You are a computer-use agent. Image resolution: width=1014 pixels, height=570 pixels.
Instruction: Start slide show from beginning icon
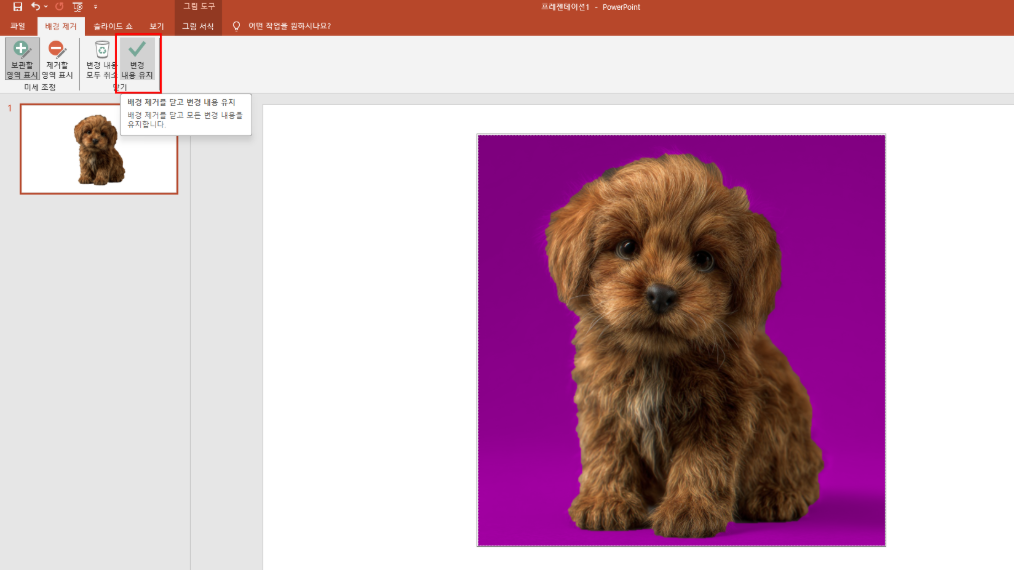pyautogui.click(x=78, y=6)
